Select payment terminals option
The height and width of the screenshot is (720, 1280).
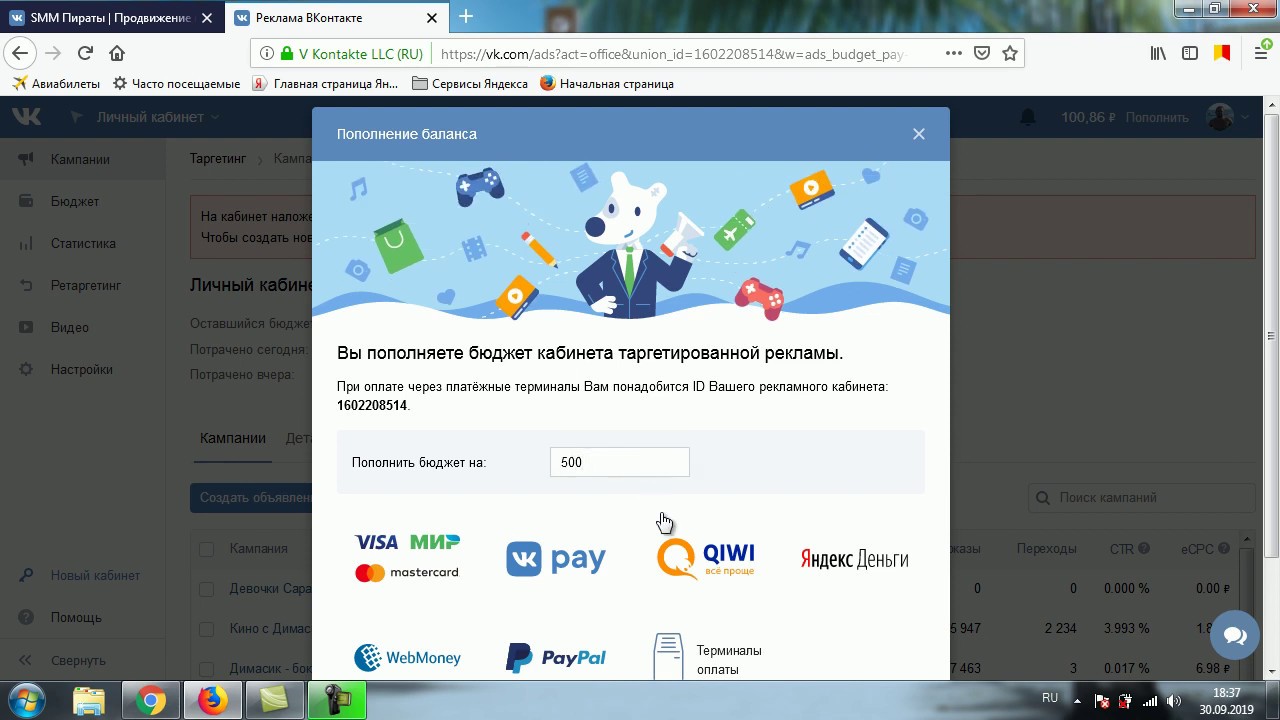[708, 658]
